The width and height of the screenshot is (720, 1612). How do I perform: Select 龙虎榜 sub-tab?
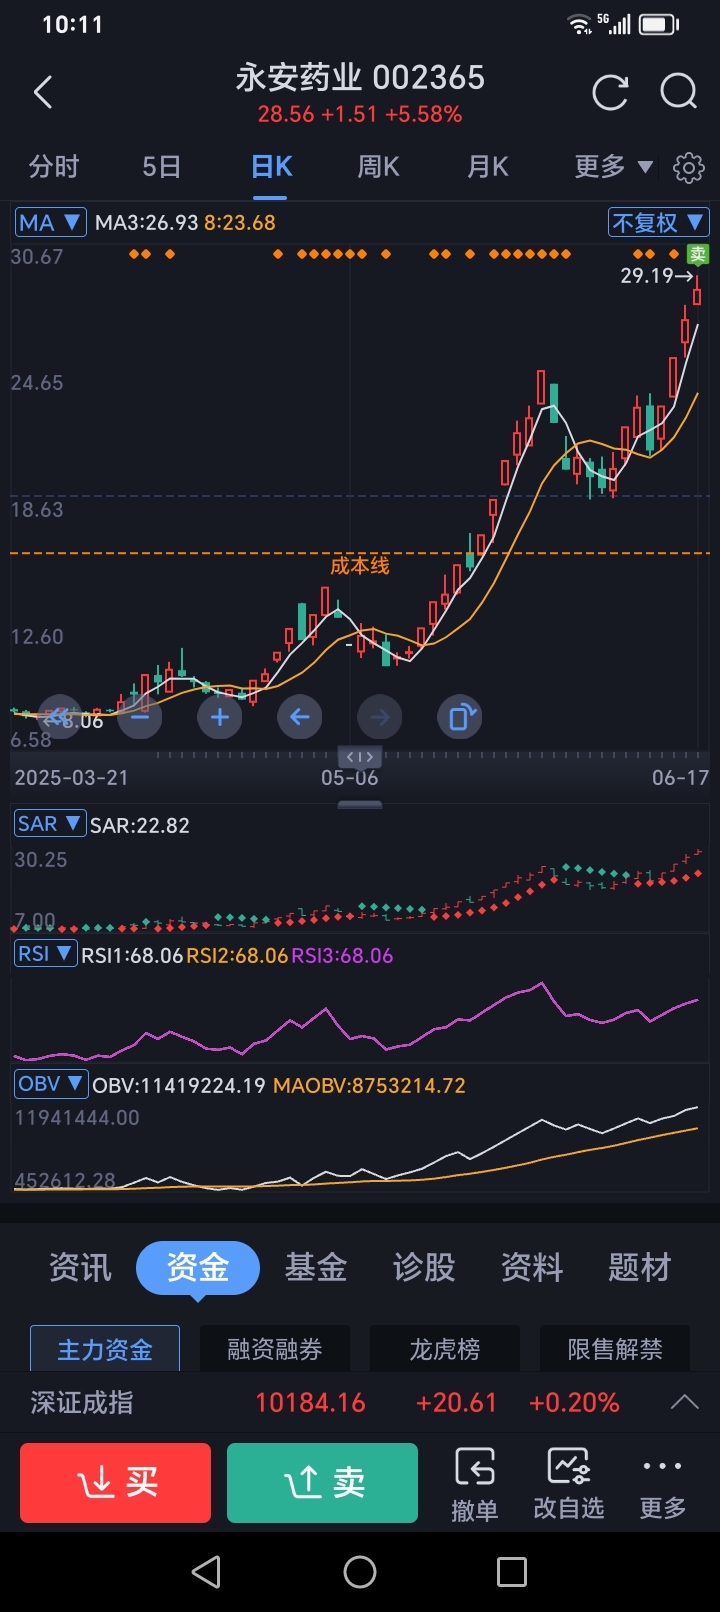tap(445, 1349)
